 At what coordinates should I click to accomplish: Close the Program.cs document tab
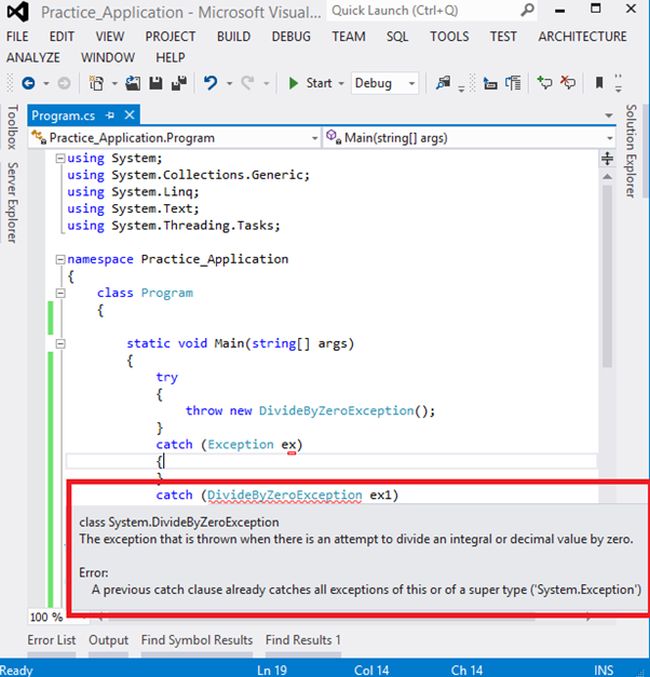[x=129, y=115]
